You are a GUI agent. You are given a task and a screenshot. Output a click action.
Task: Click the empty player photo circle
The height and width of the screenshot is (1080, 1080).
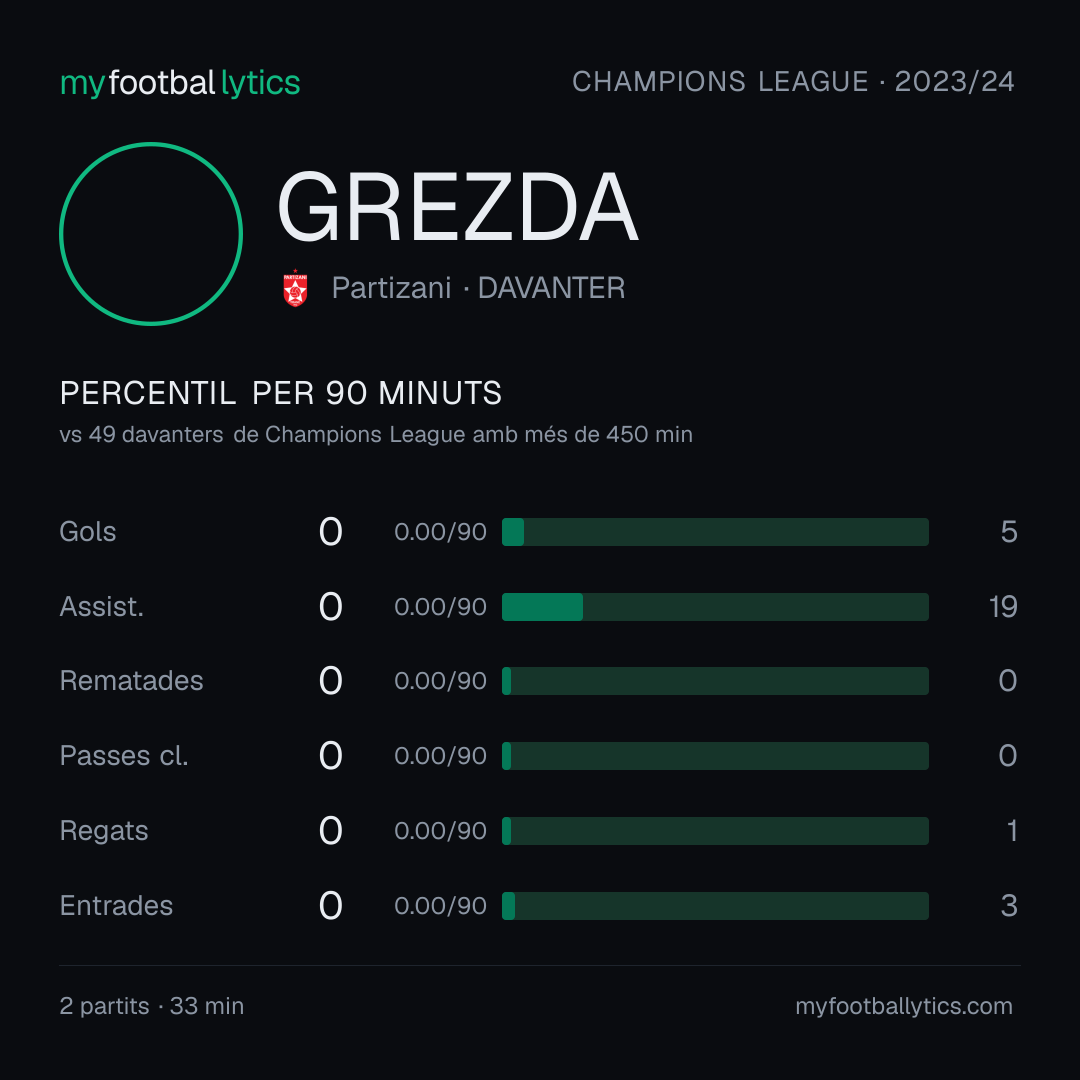[151, 233]
